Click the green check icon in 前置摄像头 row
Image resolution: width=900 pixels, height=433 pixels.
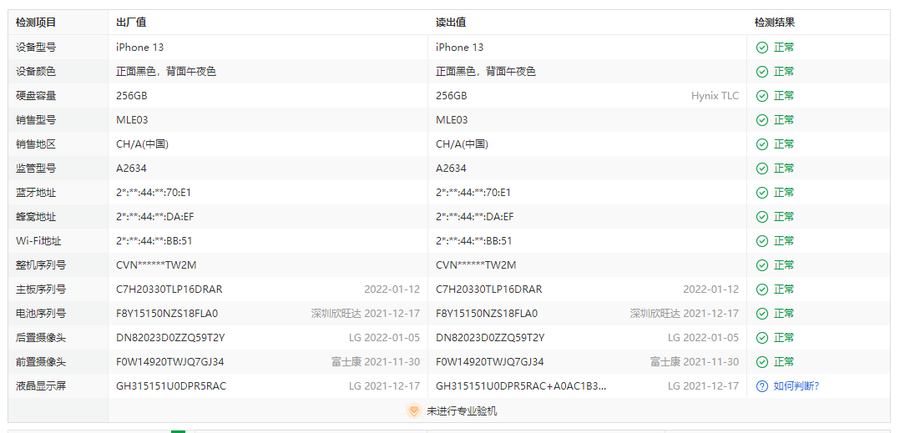(x=762, y=362)
